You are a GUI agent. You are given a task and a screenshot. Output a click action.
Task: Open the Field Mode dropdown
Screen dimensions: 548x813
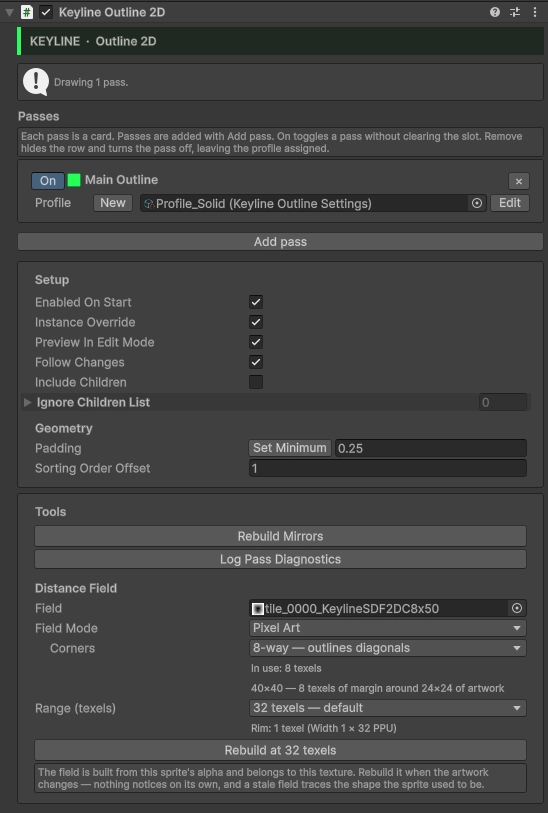[x=387, y=628]
